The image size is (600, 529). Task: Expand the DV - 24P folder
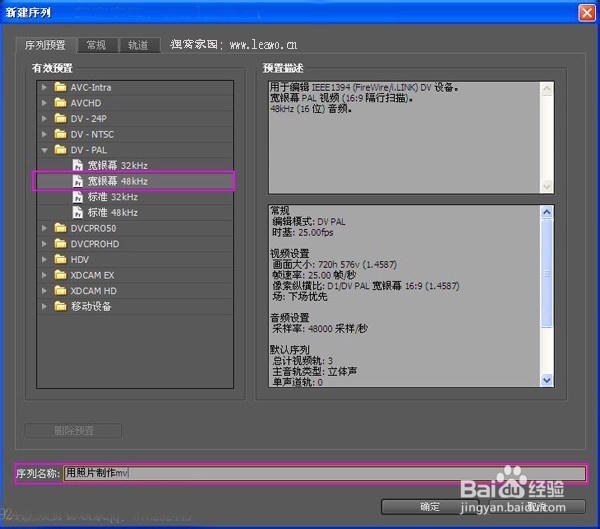click(x=44, y=119)
